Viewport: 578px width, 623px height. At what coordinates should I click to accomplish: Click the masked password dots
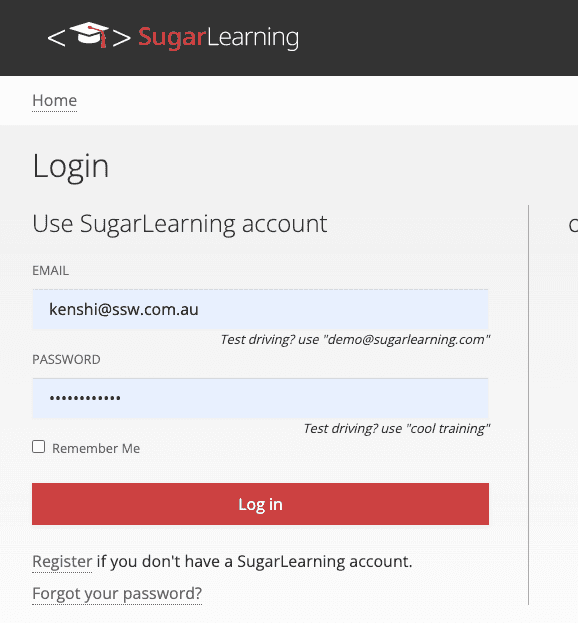click(x=85, y=398)
